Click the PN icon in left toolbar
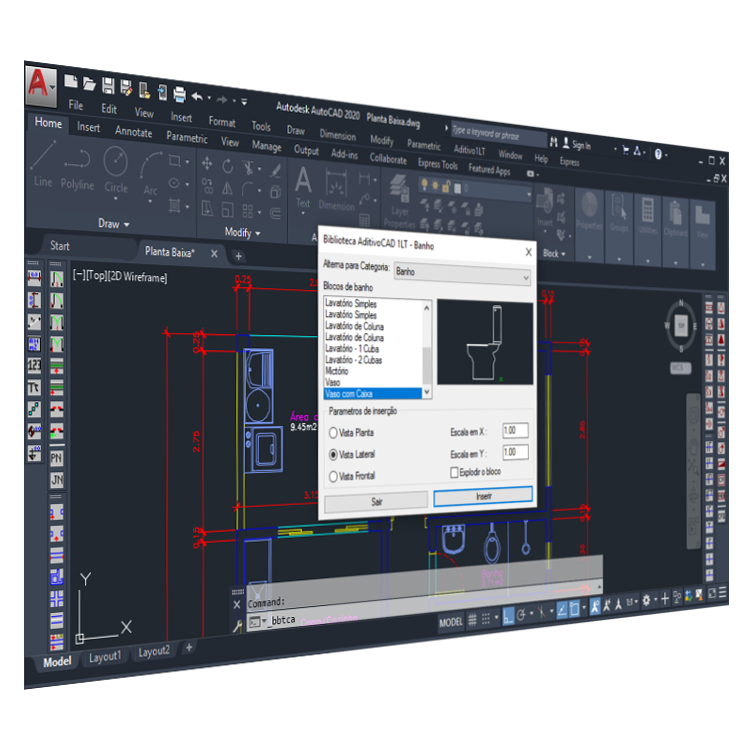Screen dimensions: 750x750 [x=56, y=458]
